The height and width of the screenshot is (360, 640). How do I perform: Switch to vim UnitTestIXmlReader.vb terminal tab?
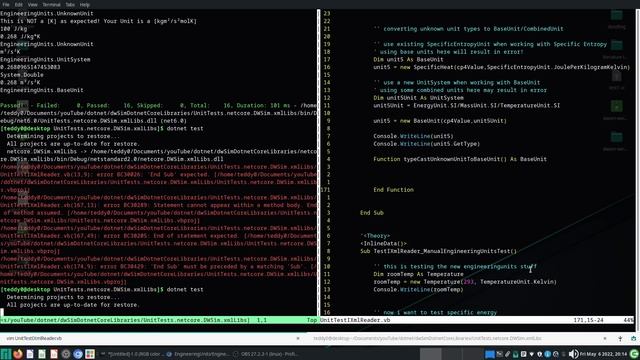tap(153, 338)
